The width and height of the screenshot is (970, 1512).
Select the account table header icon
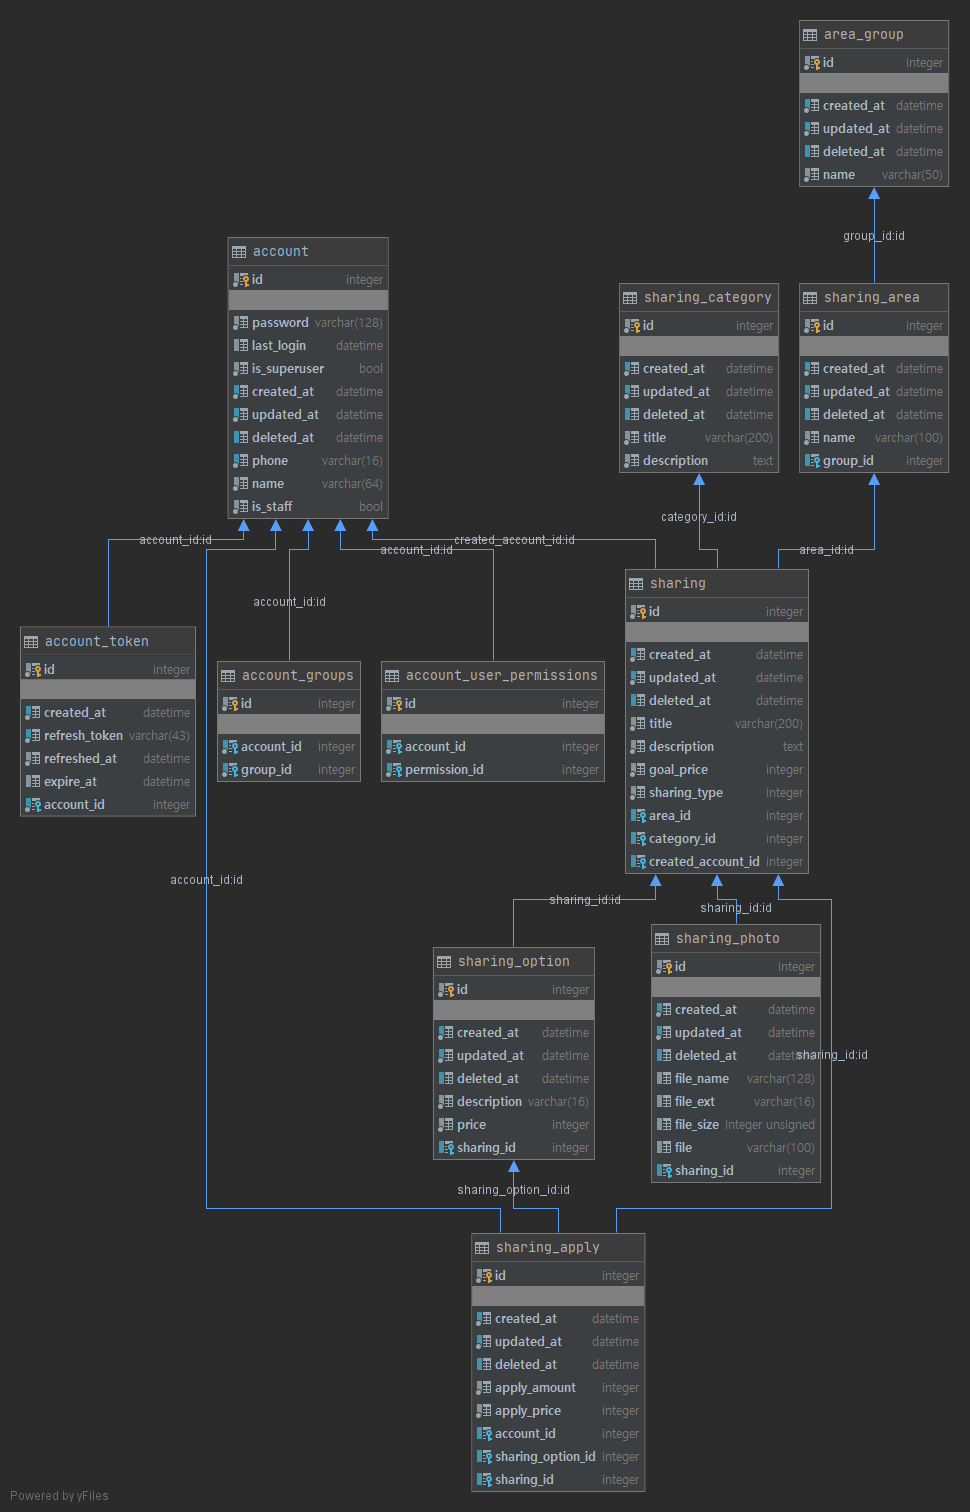pos(239,252)
